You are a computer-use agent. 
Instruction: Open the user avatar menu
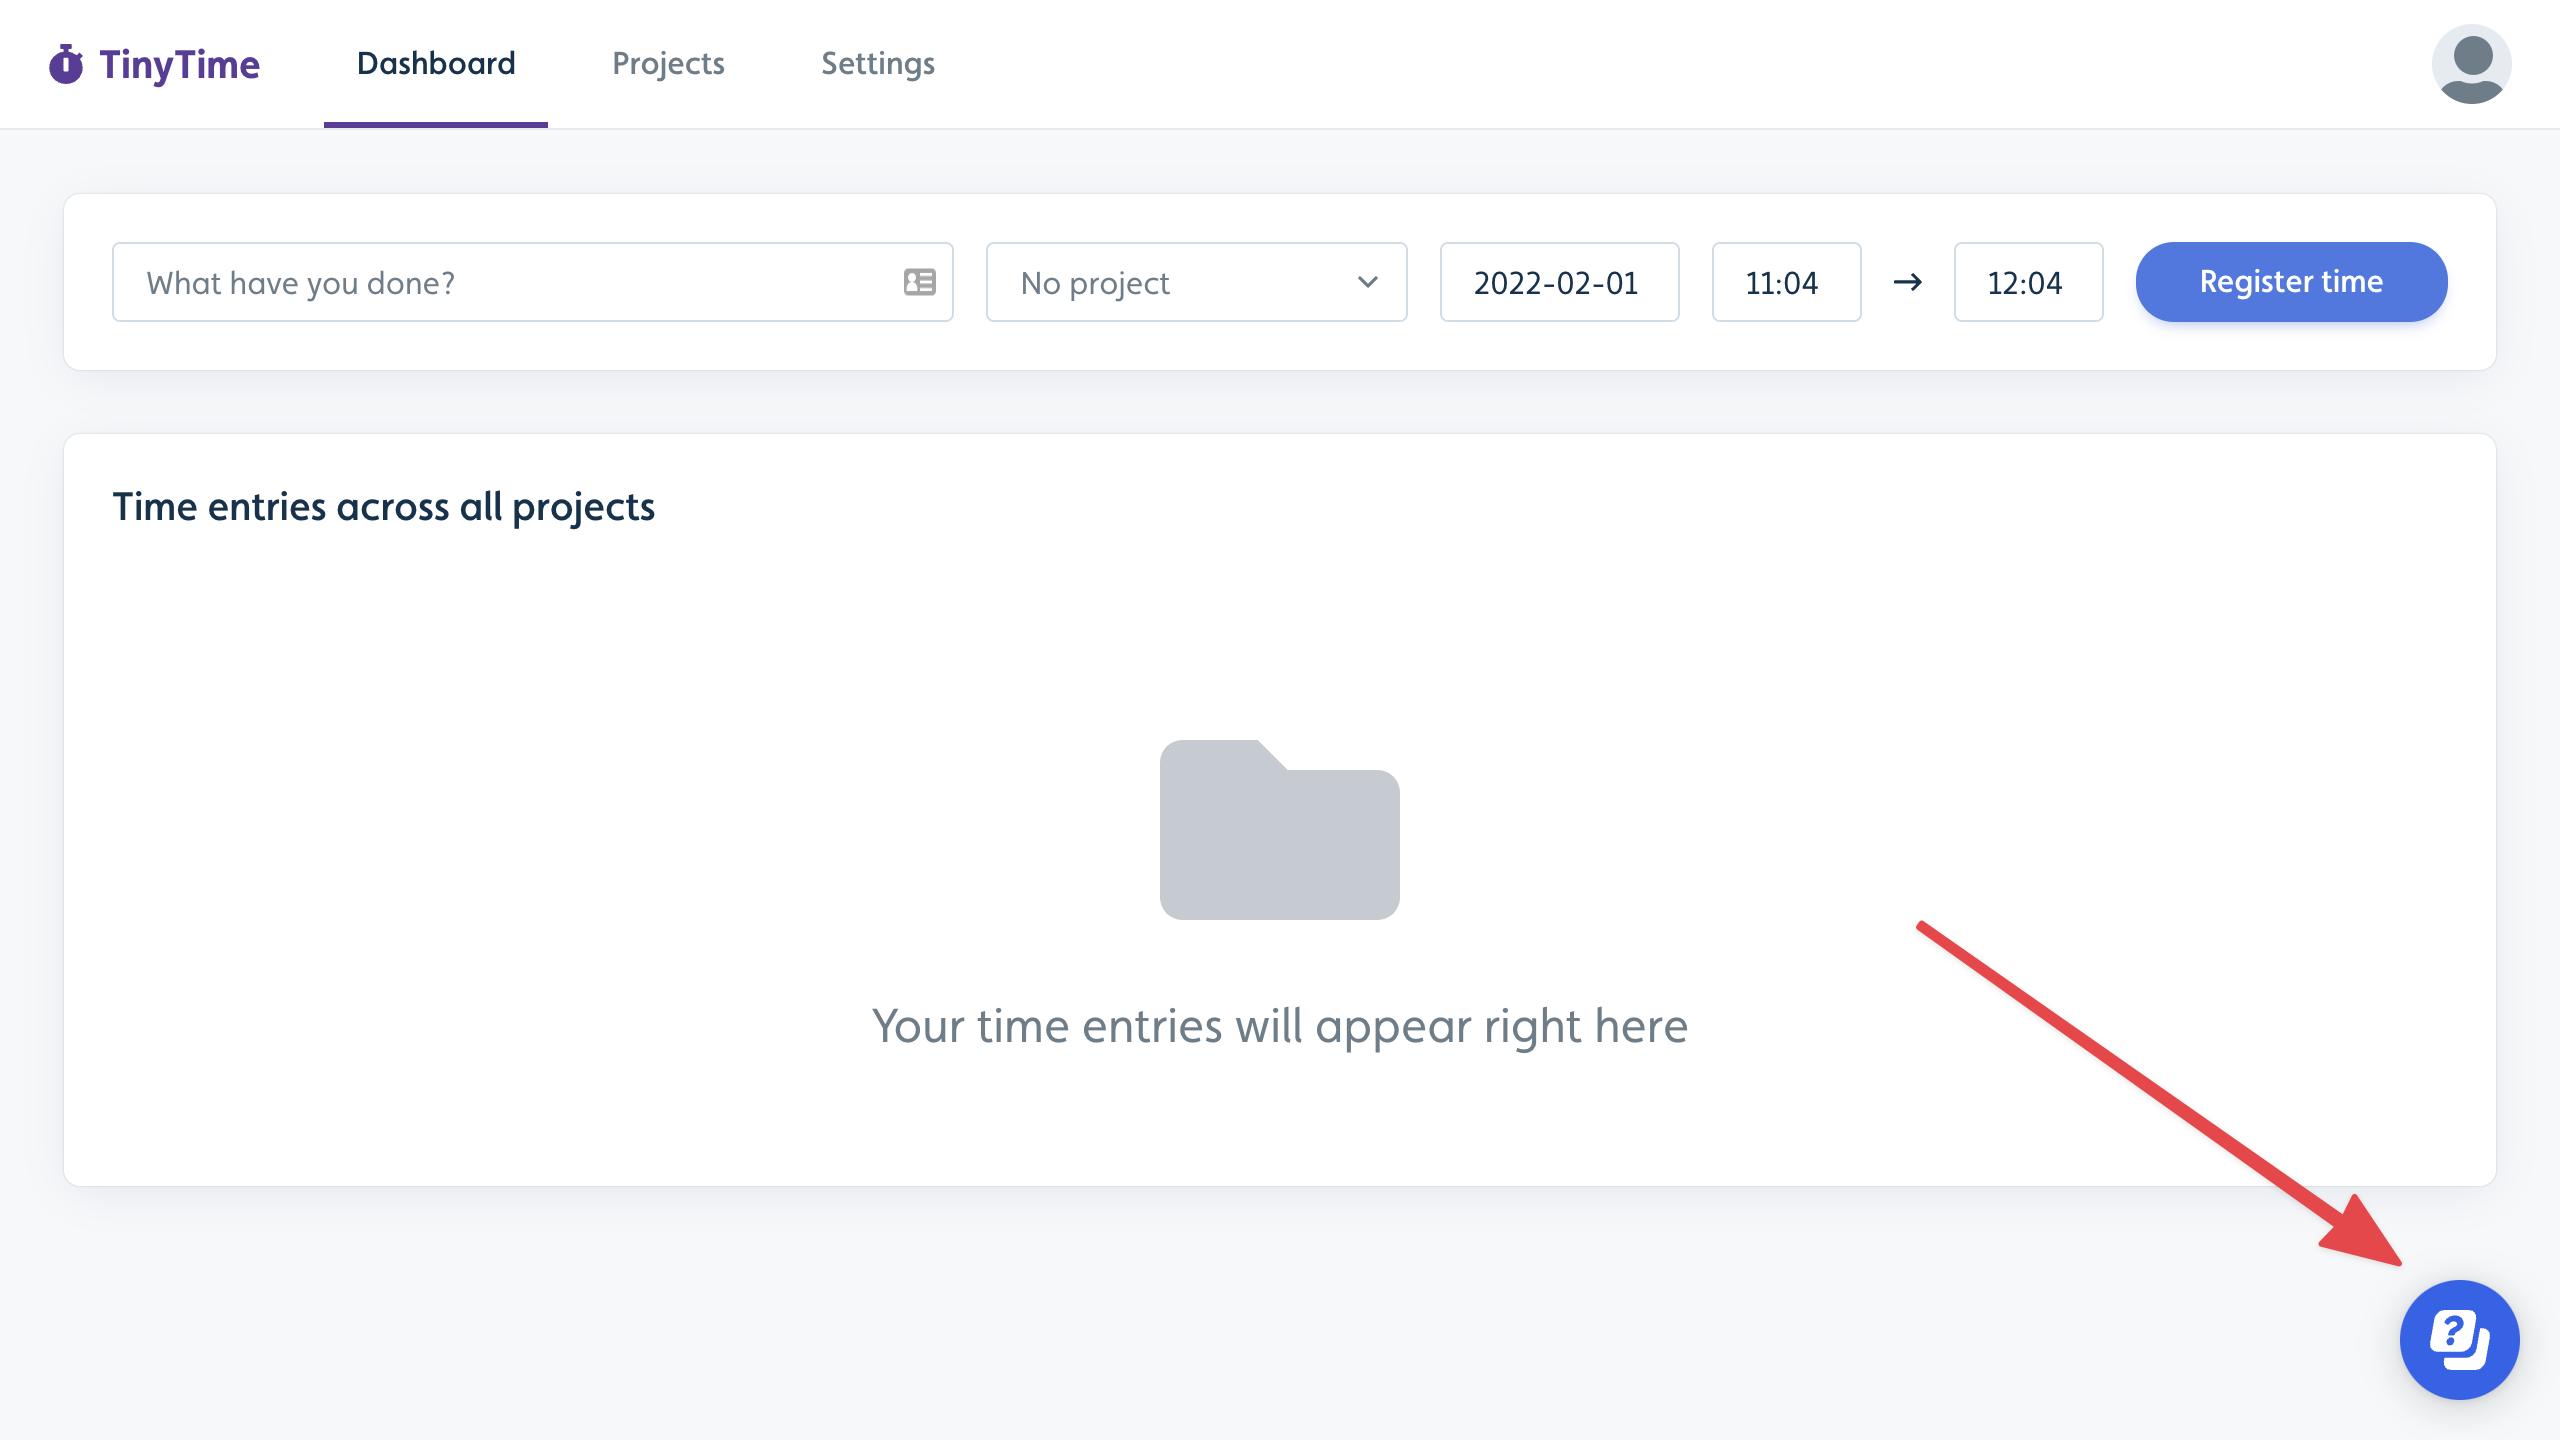pyautogui.click(x=2471, y=64)
